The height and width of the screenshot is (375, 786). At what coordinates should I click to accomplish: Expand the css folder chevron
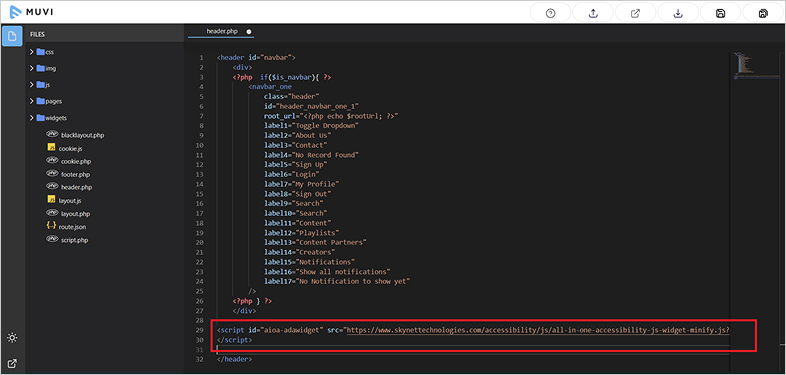[x=32, y=52]
